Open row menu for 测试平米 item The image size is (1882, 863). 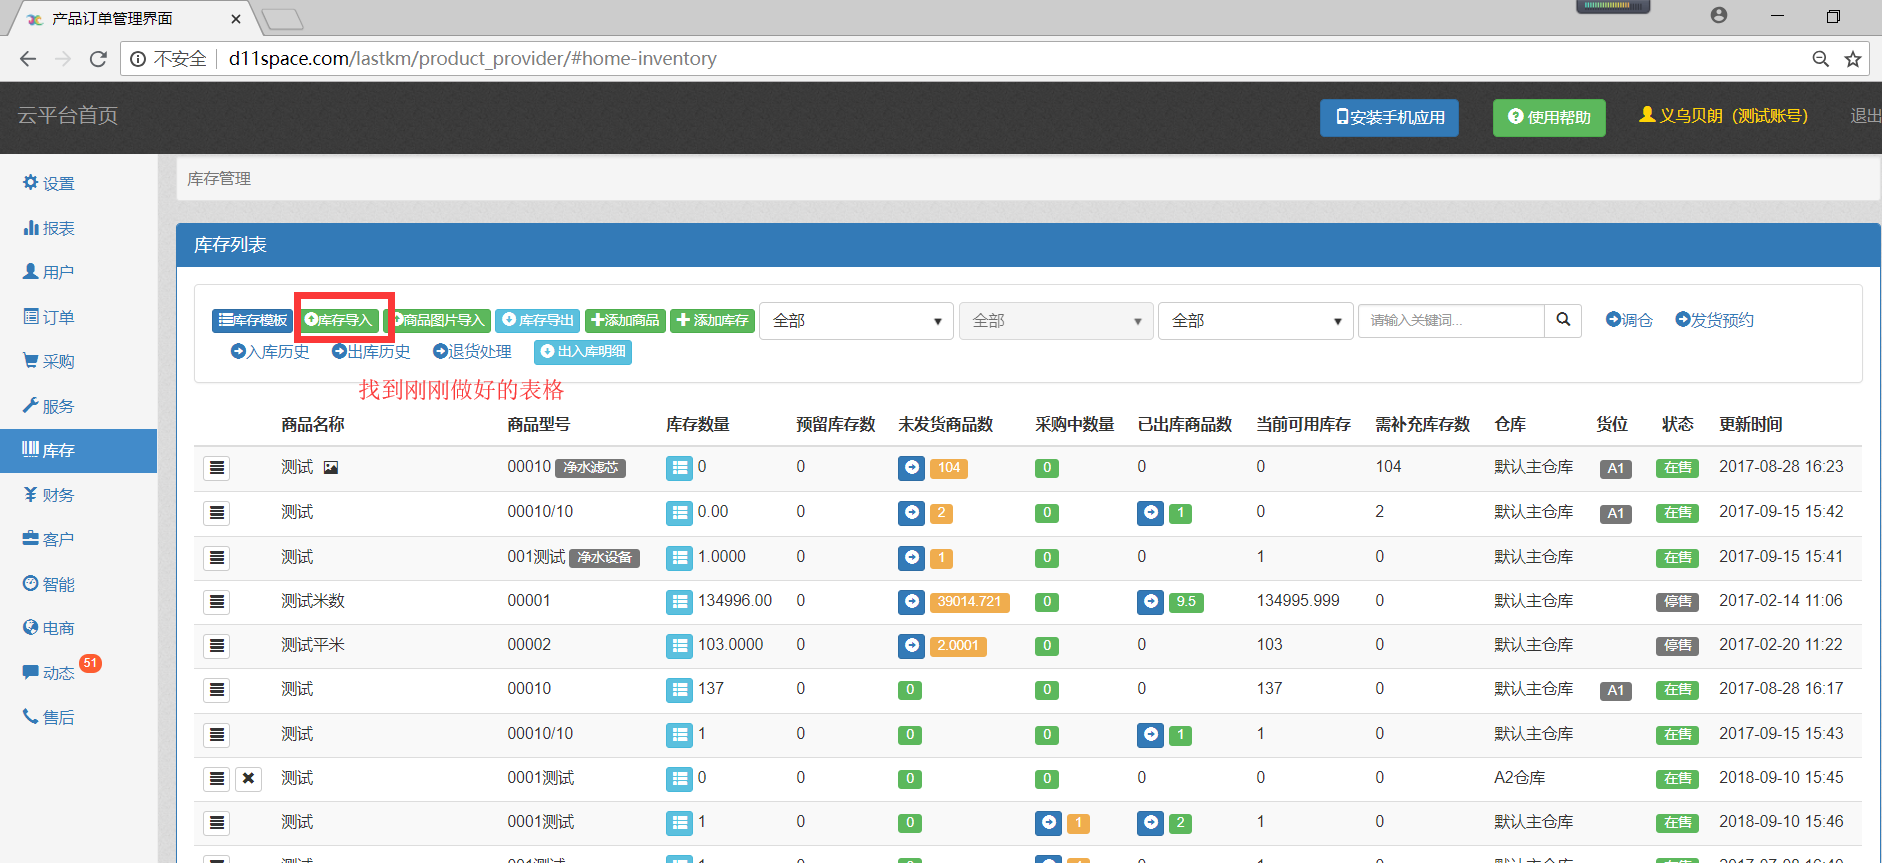point(217,646)
